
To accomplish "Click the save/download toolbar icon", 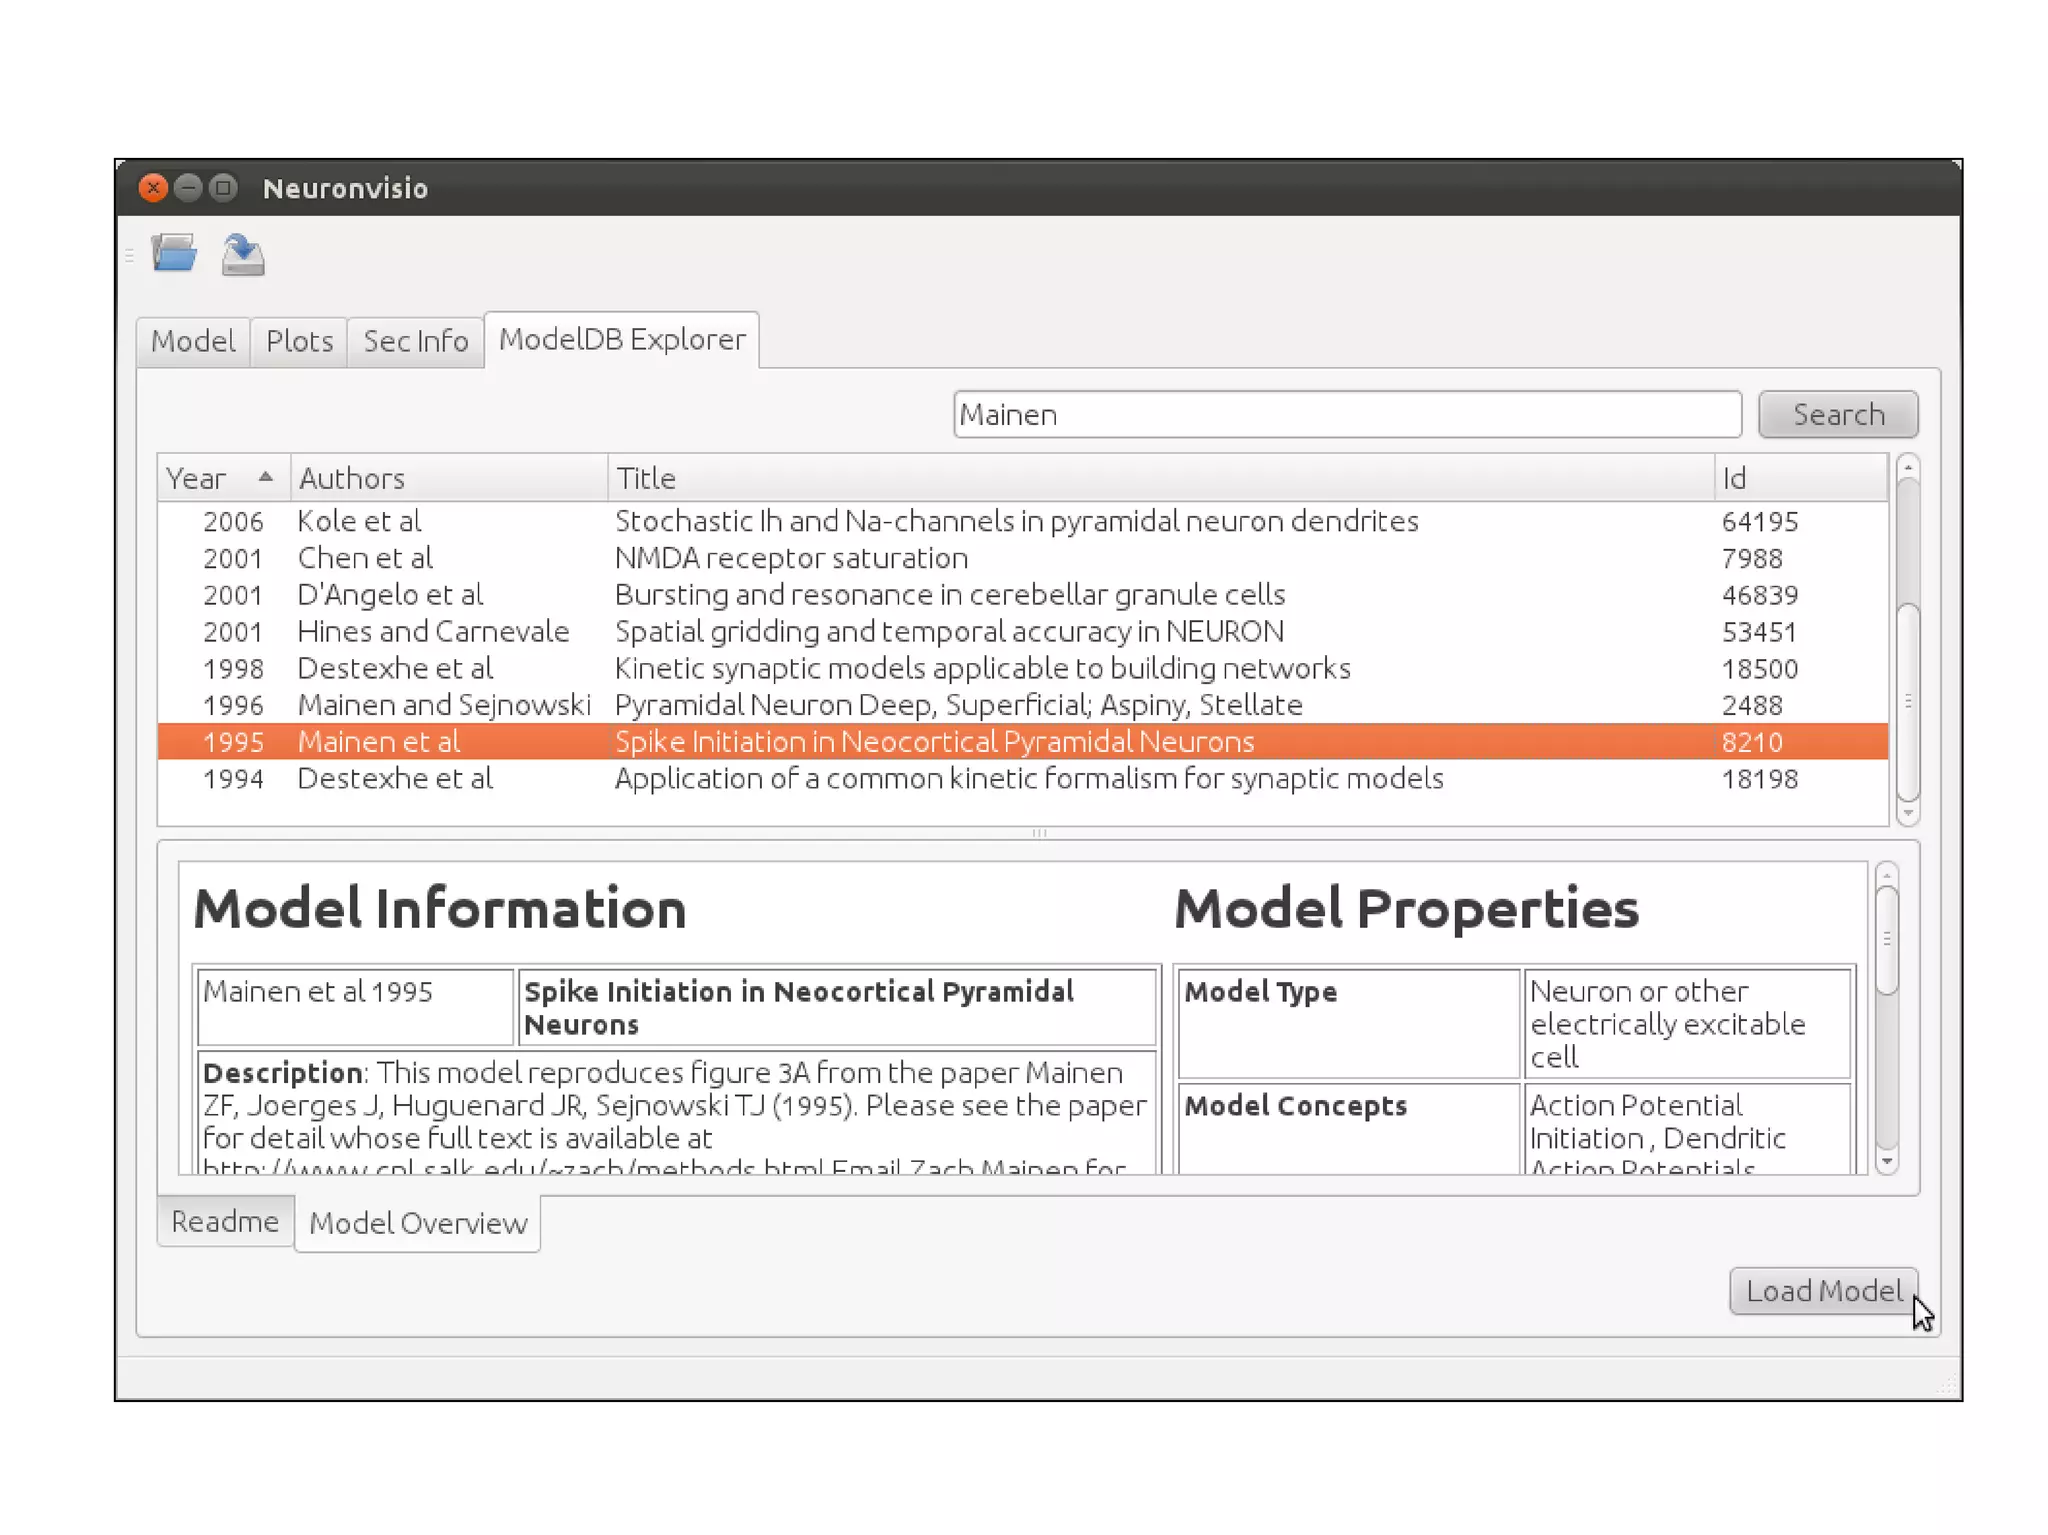I will [243, 255].
